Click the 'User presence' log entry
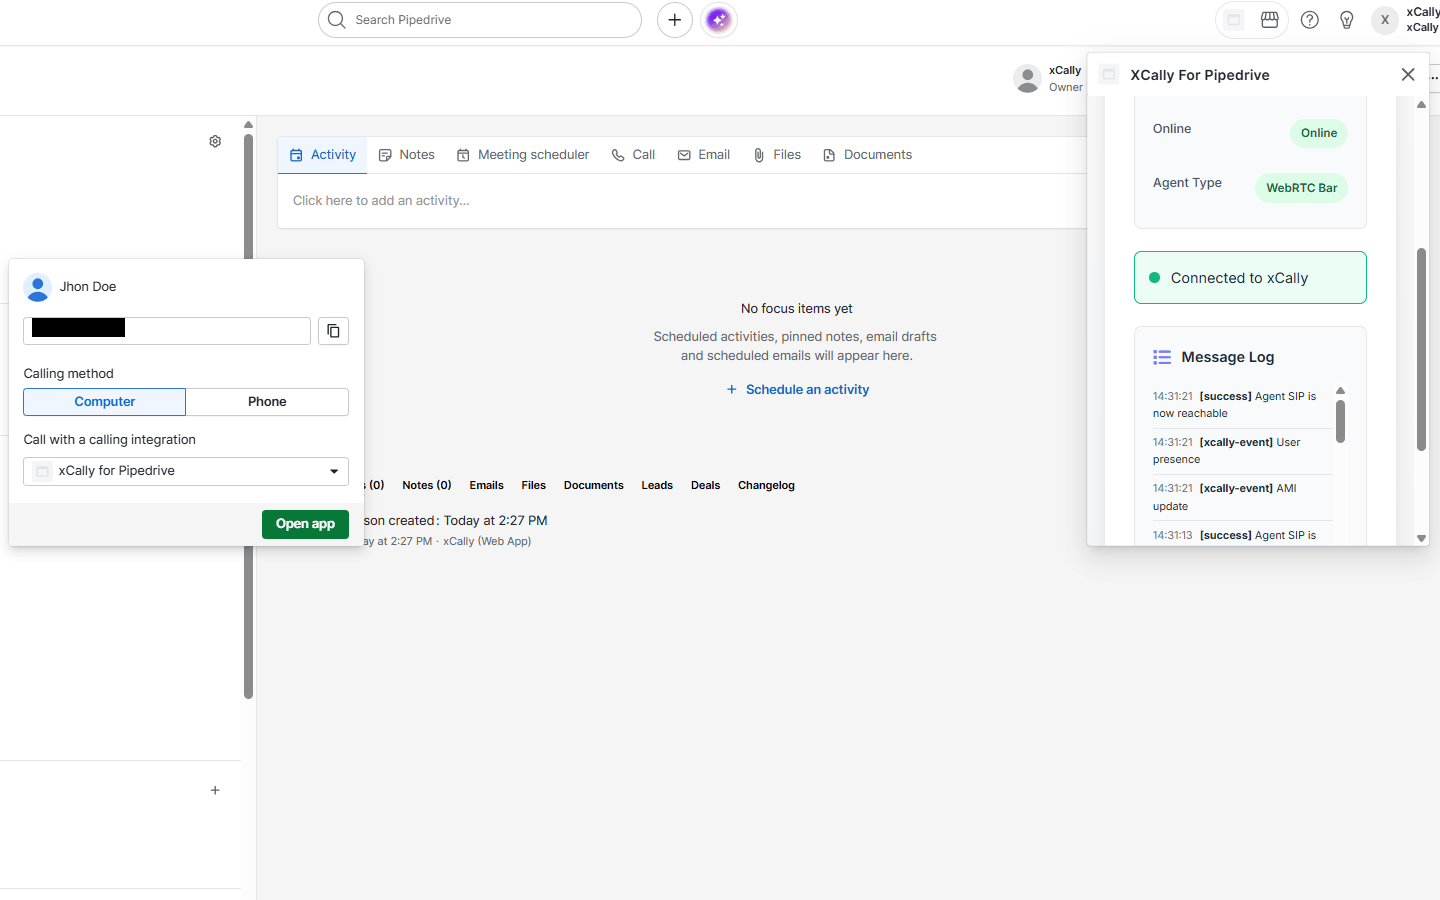Image resolution: width=1440 pixels, height=900 pixels. (x=1242, y=451)
